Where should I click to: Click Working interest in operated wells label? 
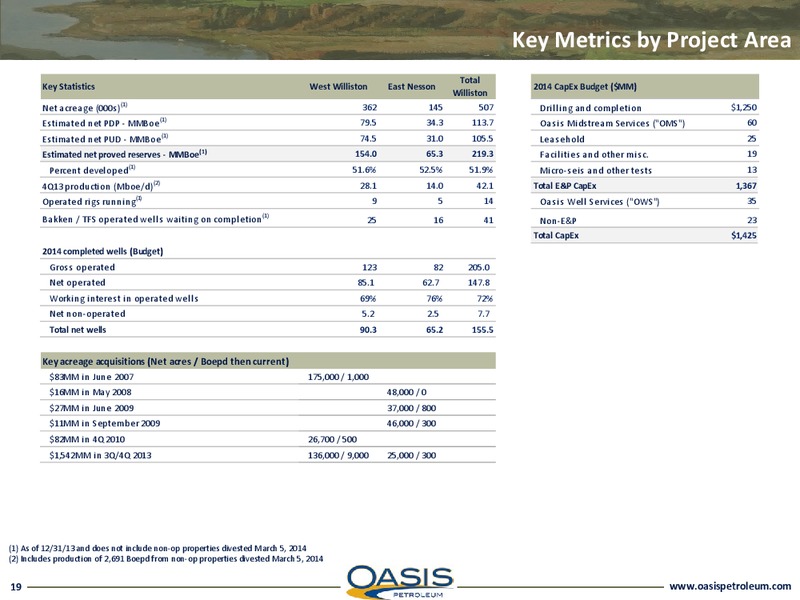pos(123,298)
